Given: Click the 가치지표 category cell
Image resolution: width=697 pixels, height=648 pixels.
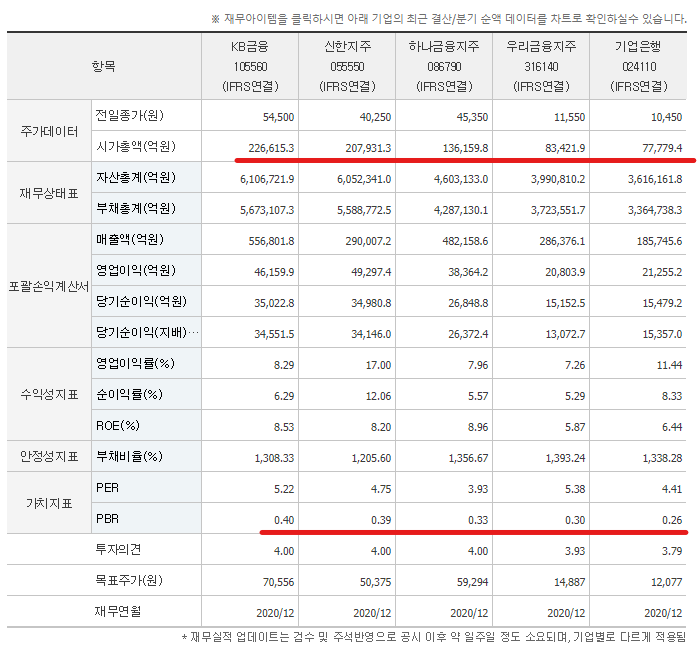Looking at the screenshot, I should coord(49,503).
